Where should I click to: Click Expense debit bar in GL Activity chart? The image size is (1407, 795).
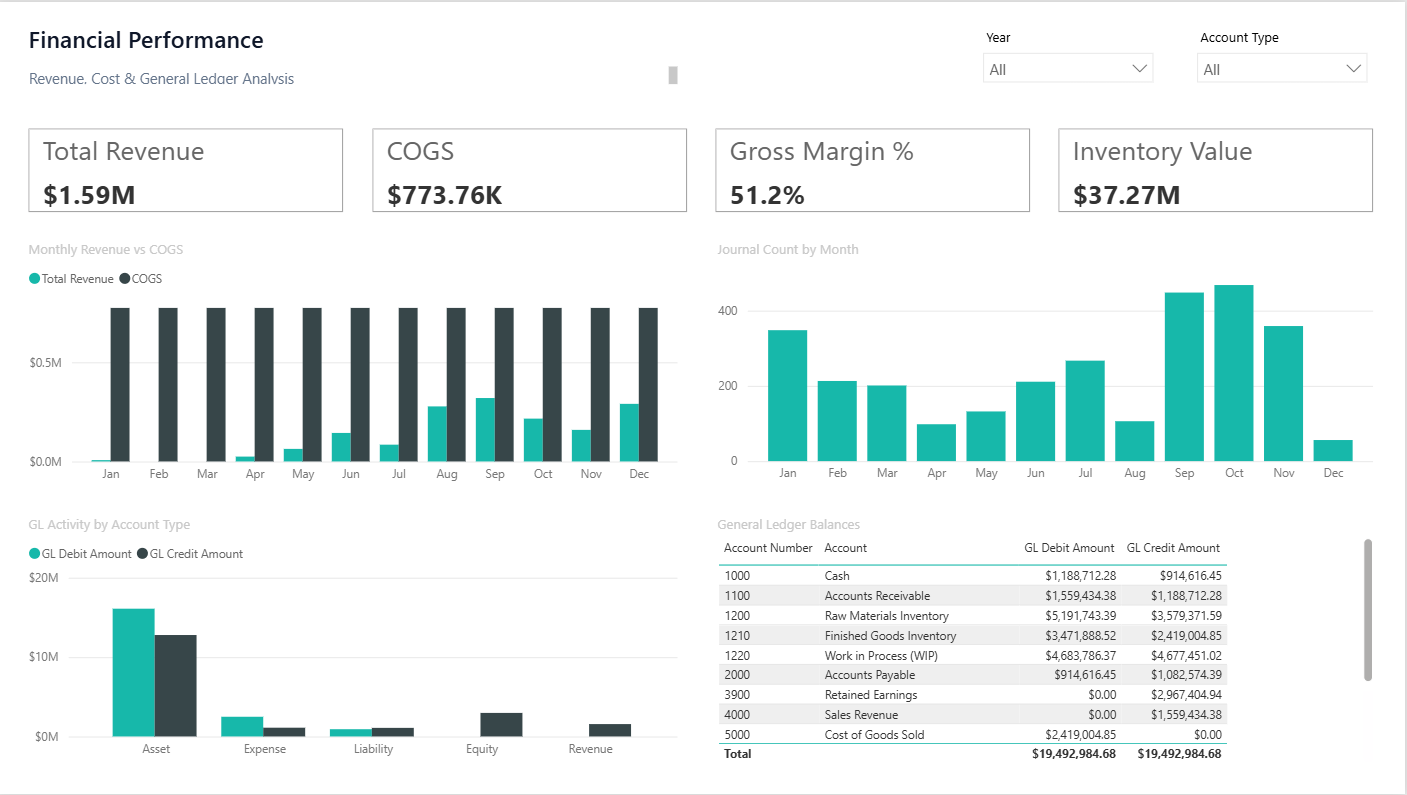coord(242,727)
